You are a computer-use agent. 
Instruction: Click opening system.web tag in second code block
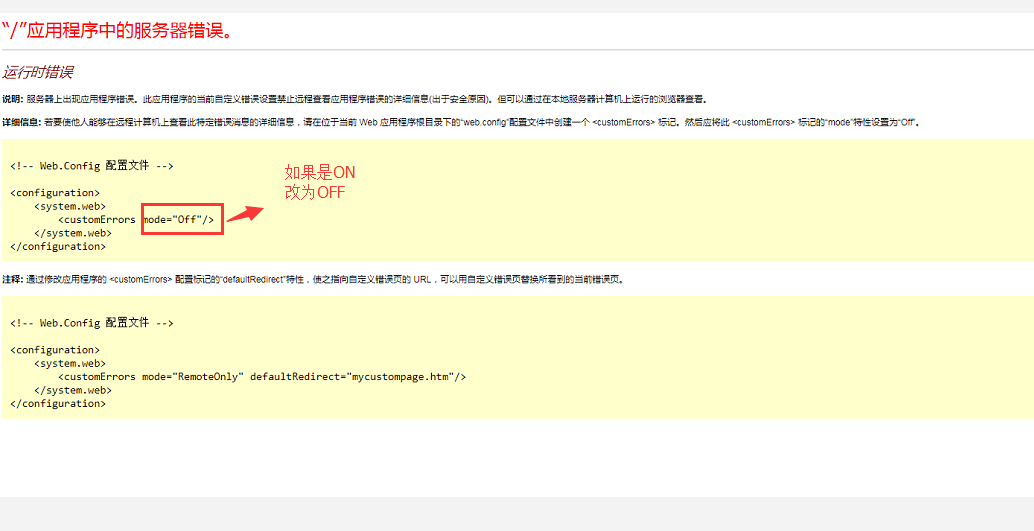[70, 364]
